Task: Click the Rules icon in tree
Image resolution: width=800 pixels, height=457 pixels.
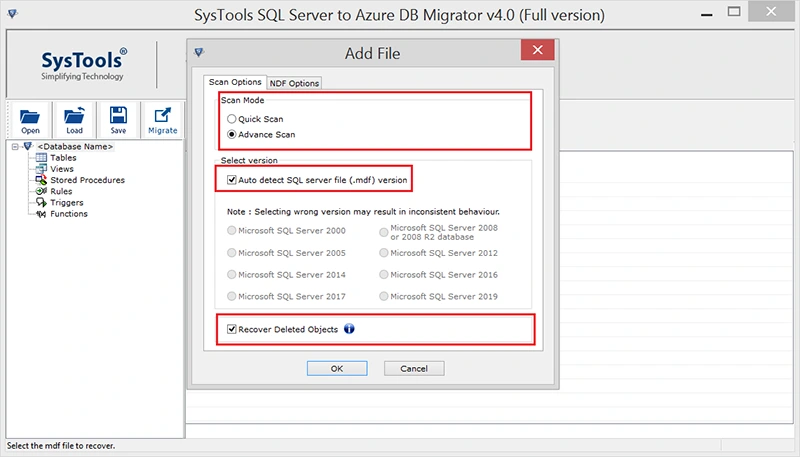Action: [x=41, y=191]
